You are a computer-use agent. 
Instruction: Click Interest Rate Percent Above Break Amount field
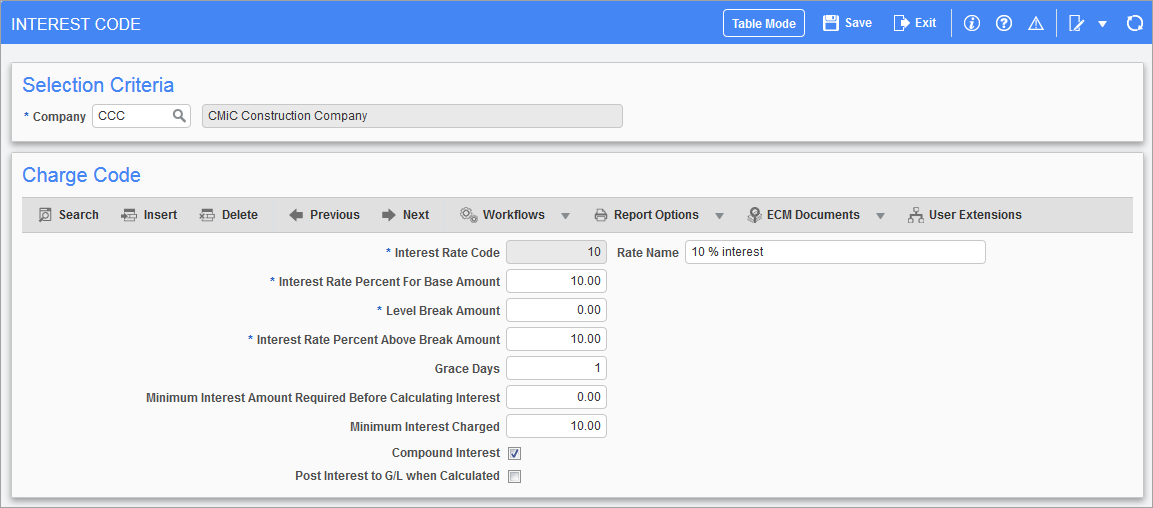(557, 339)
